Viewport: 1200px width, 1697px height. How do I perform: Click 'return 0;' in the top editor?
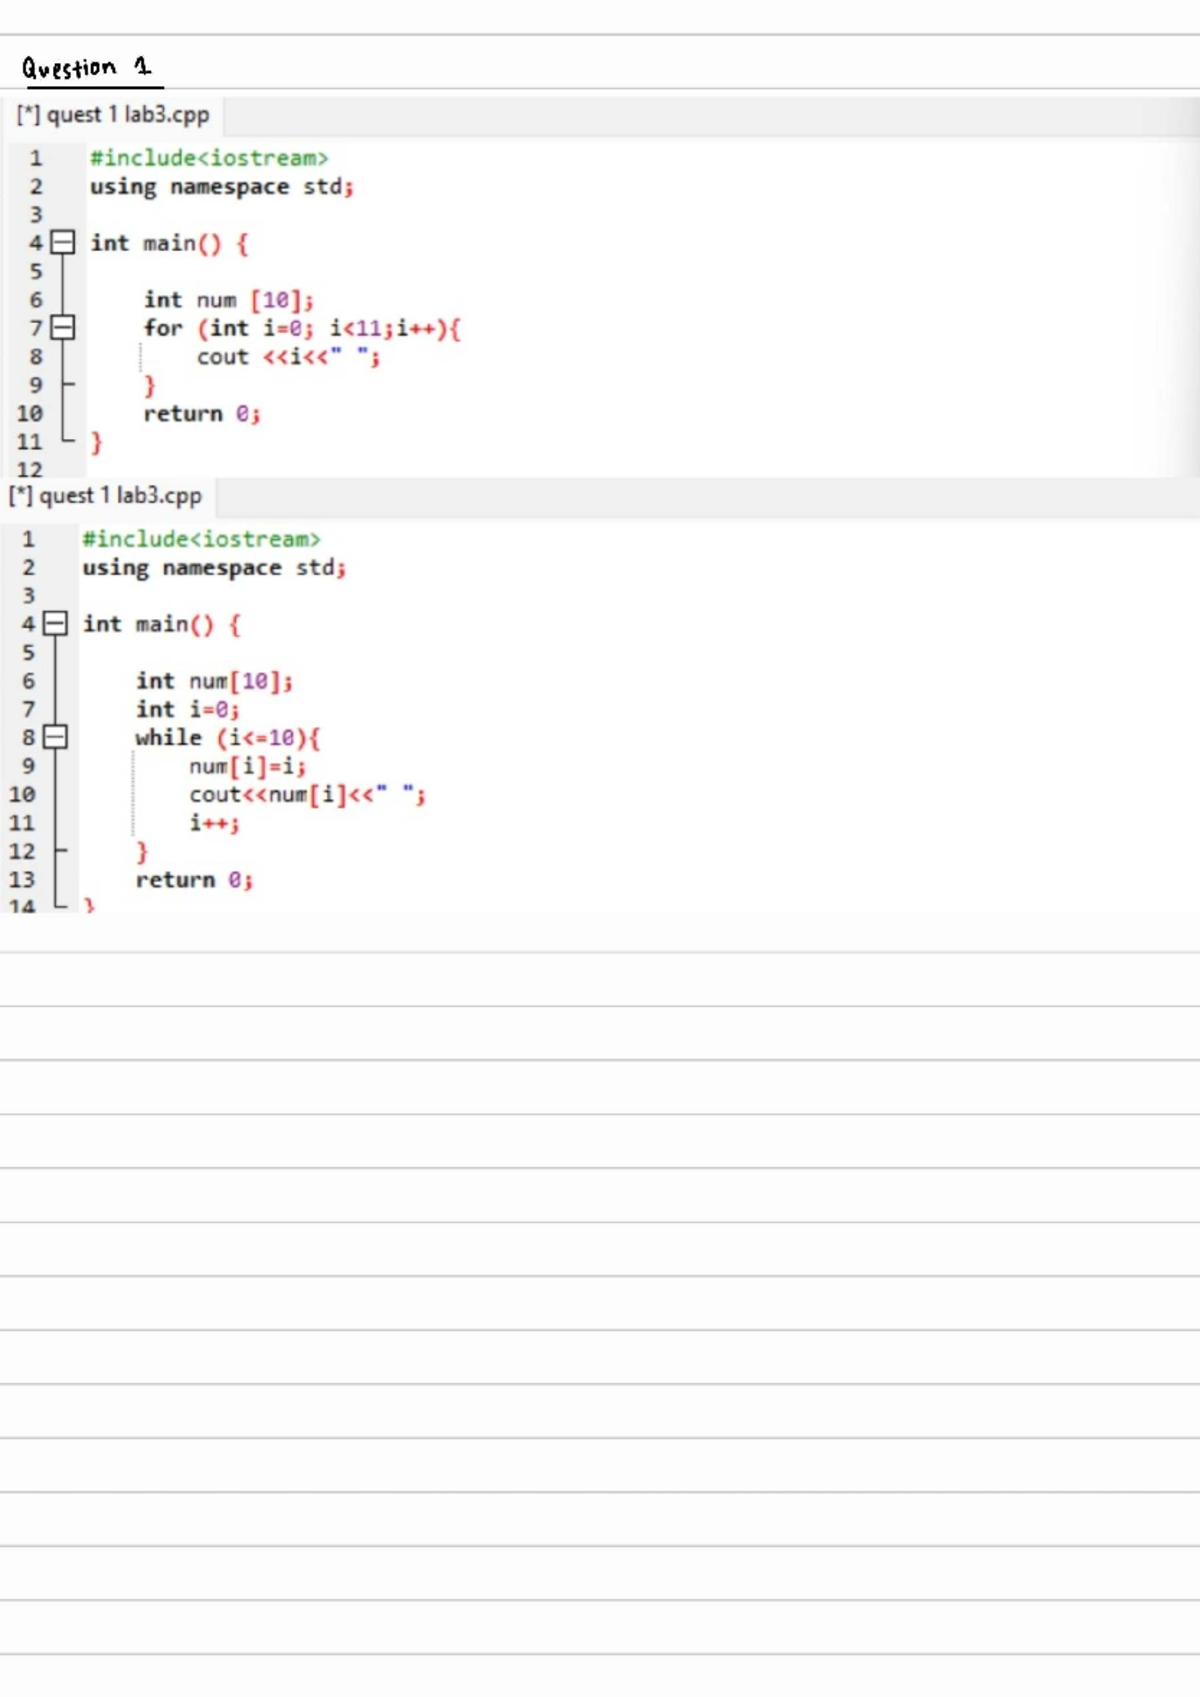pyautogui.click(x=201, y=414)
